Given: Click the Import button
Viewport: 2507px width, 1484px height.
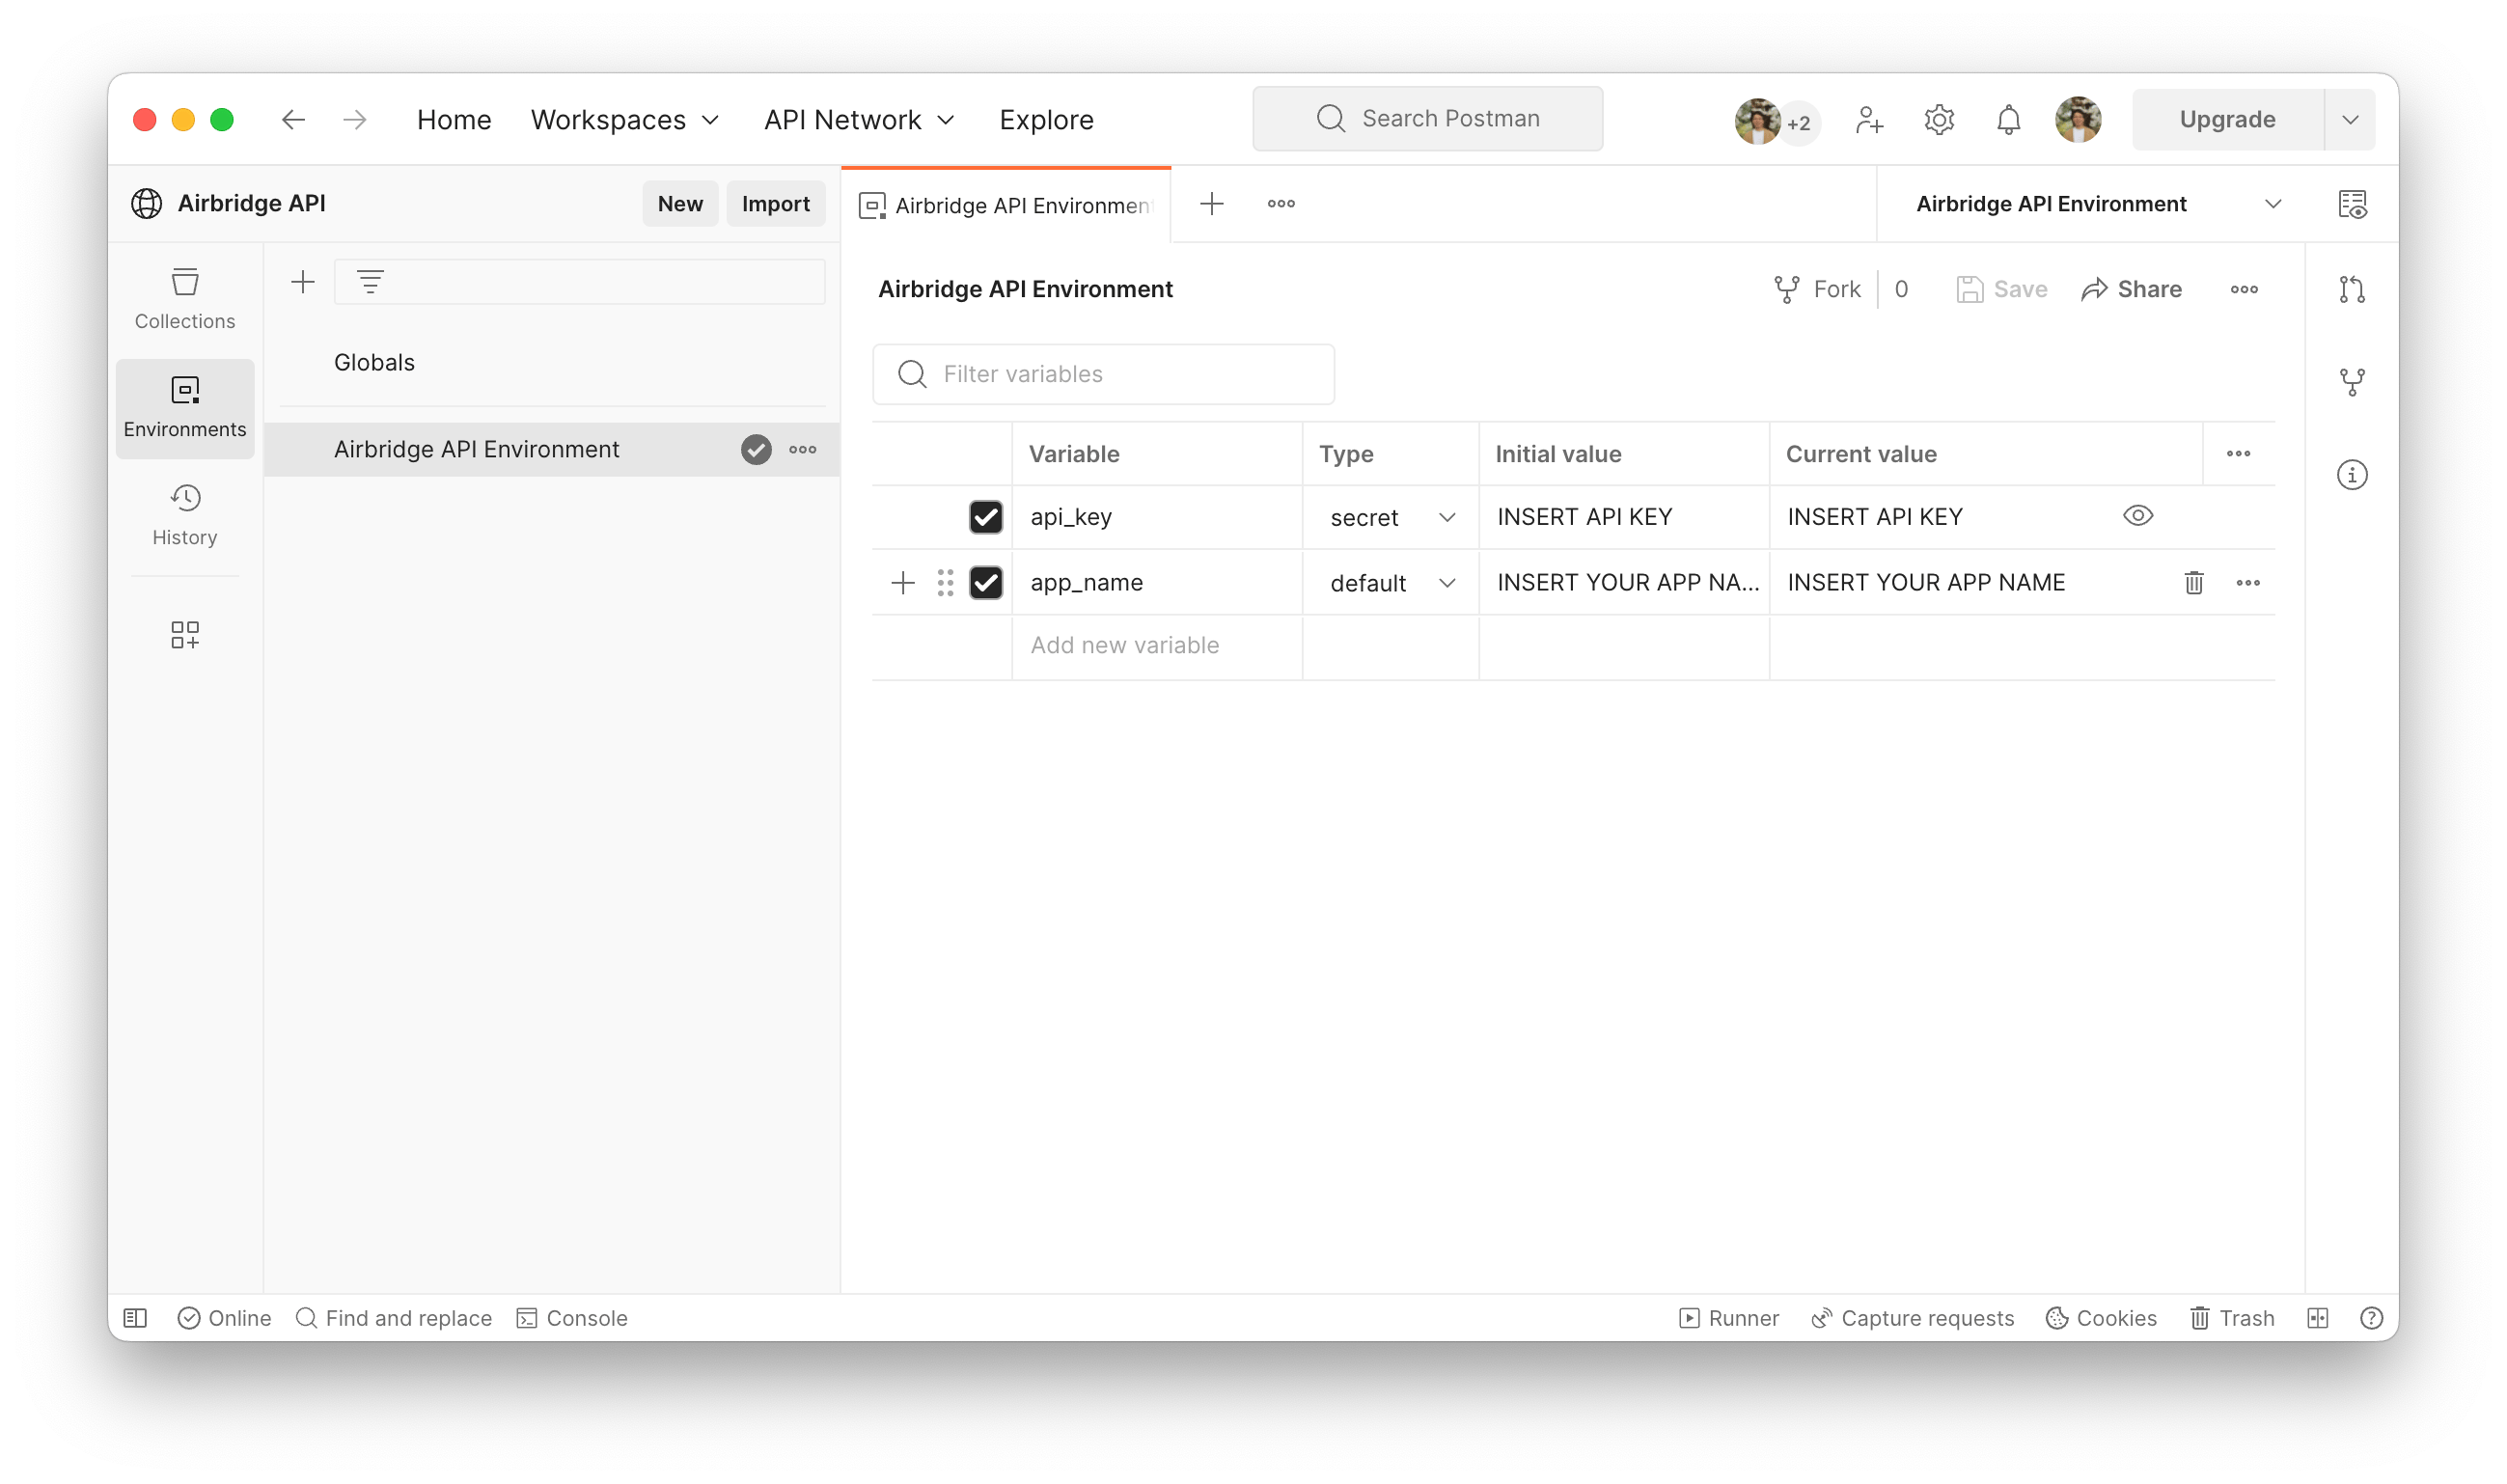Looking at the screenshot, I should point(775,204).
